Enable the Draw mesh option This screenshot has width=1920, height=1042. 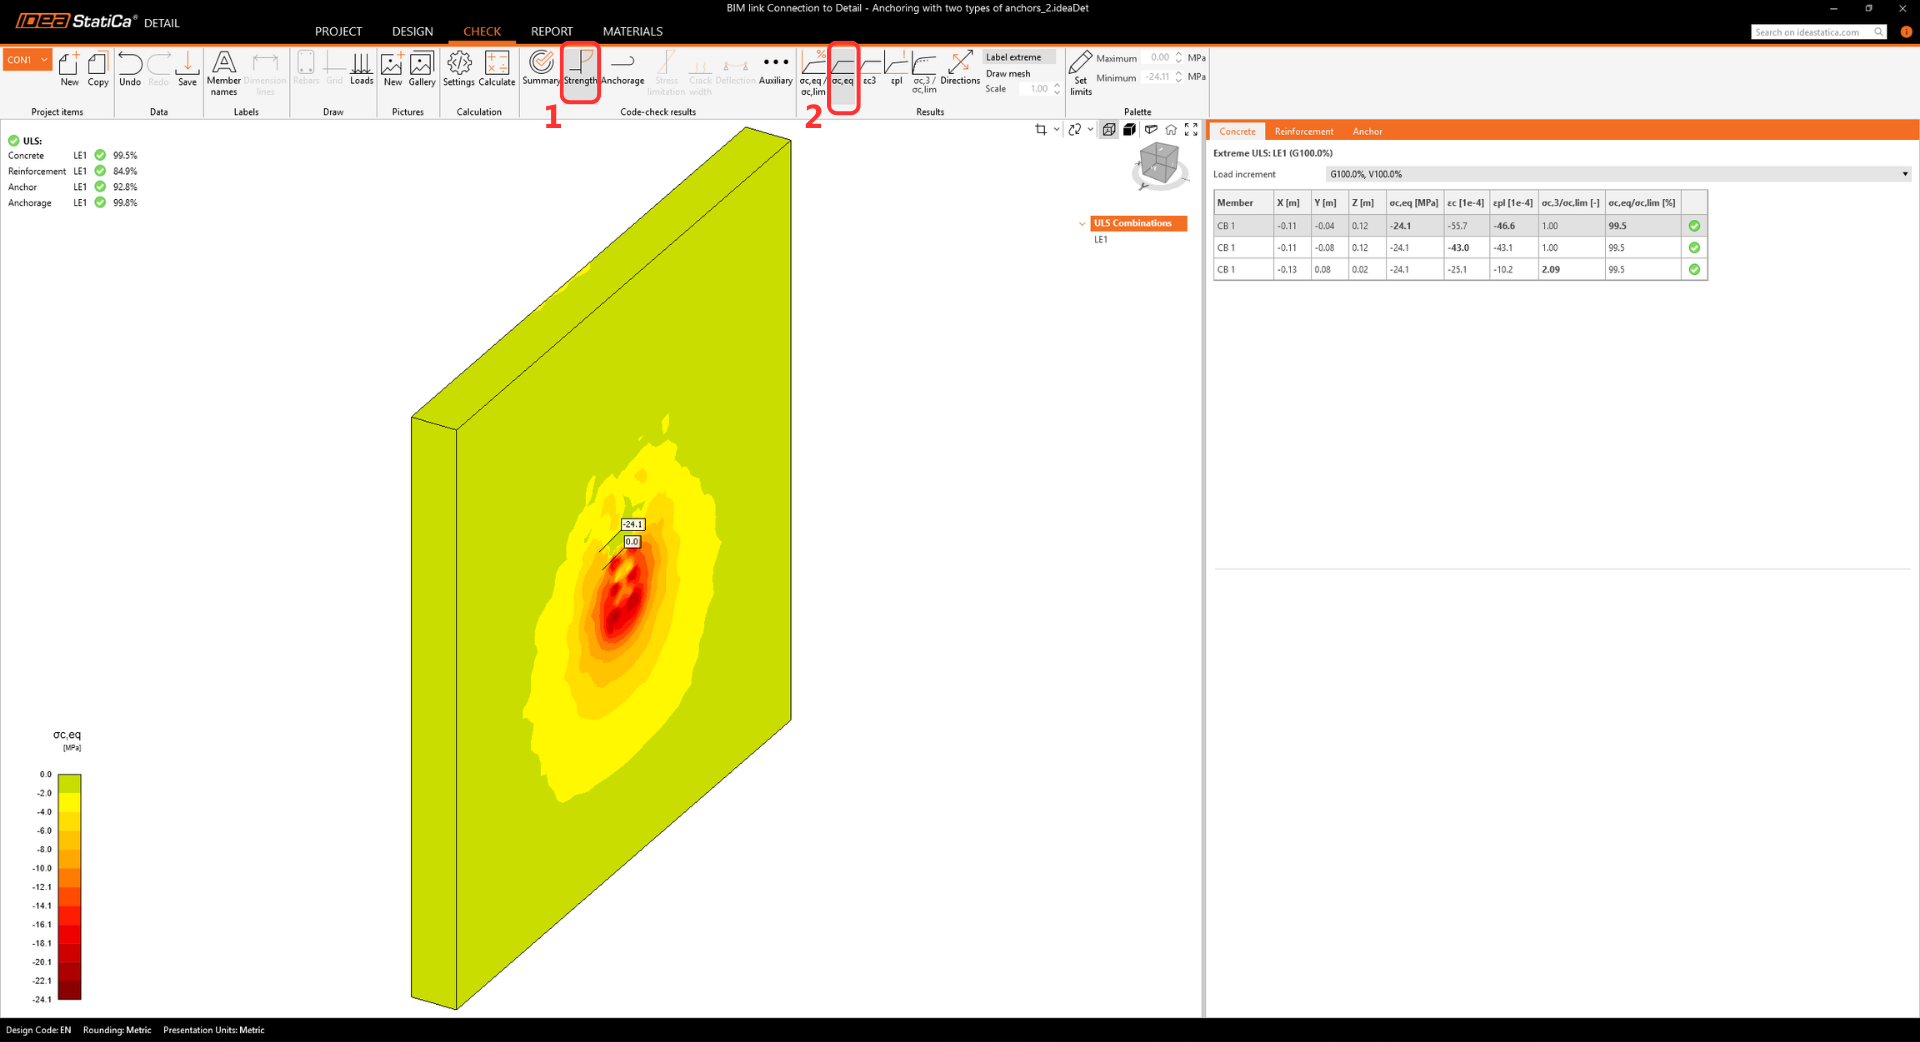pyautogui.click(x=1007, y=74)
